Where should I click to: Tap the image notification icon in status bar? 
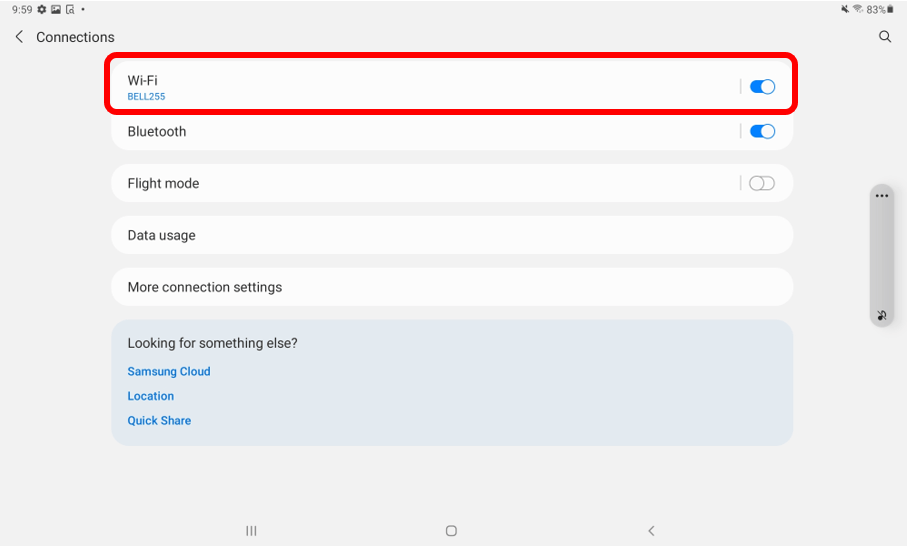(x=56, y=9)
